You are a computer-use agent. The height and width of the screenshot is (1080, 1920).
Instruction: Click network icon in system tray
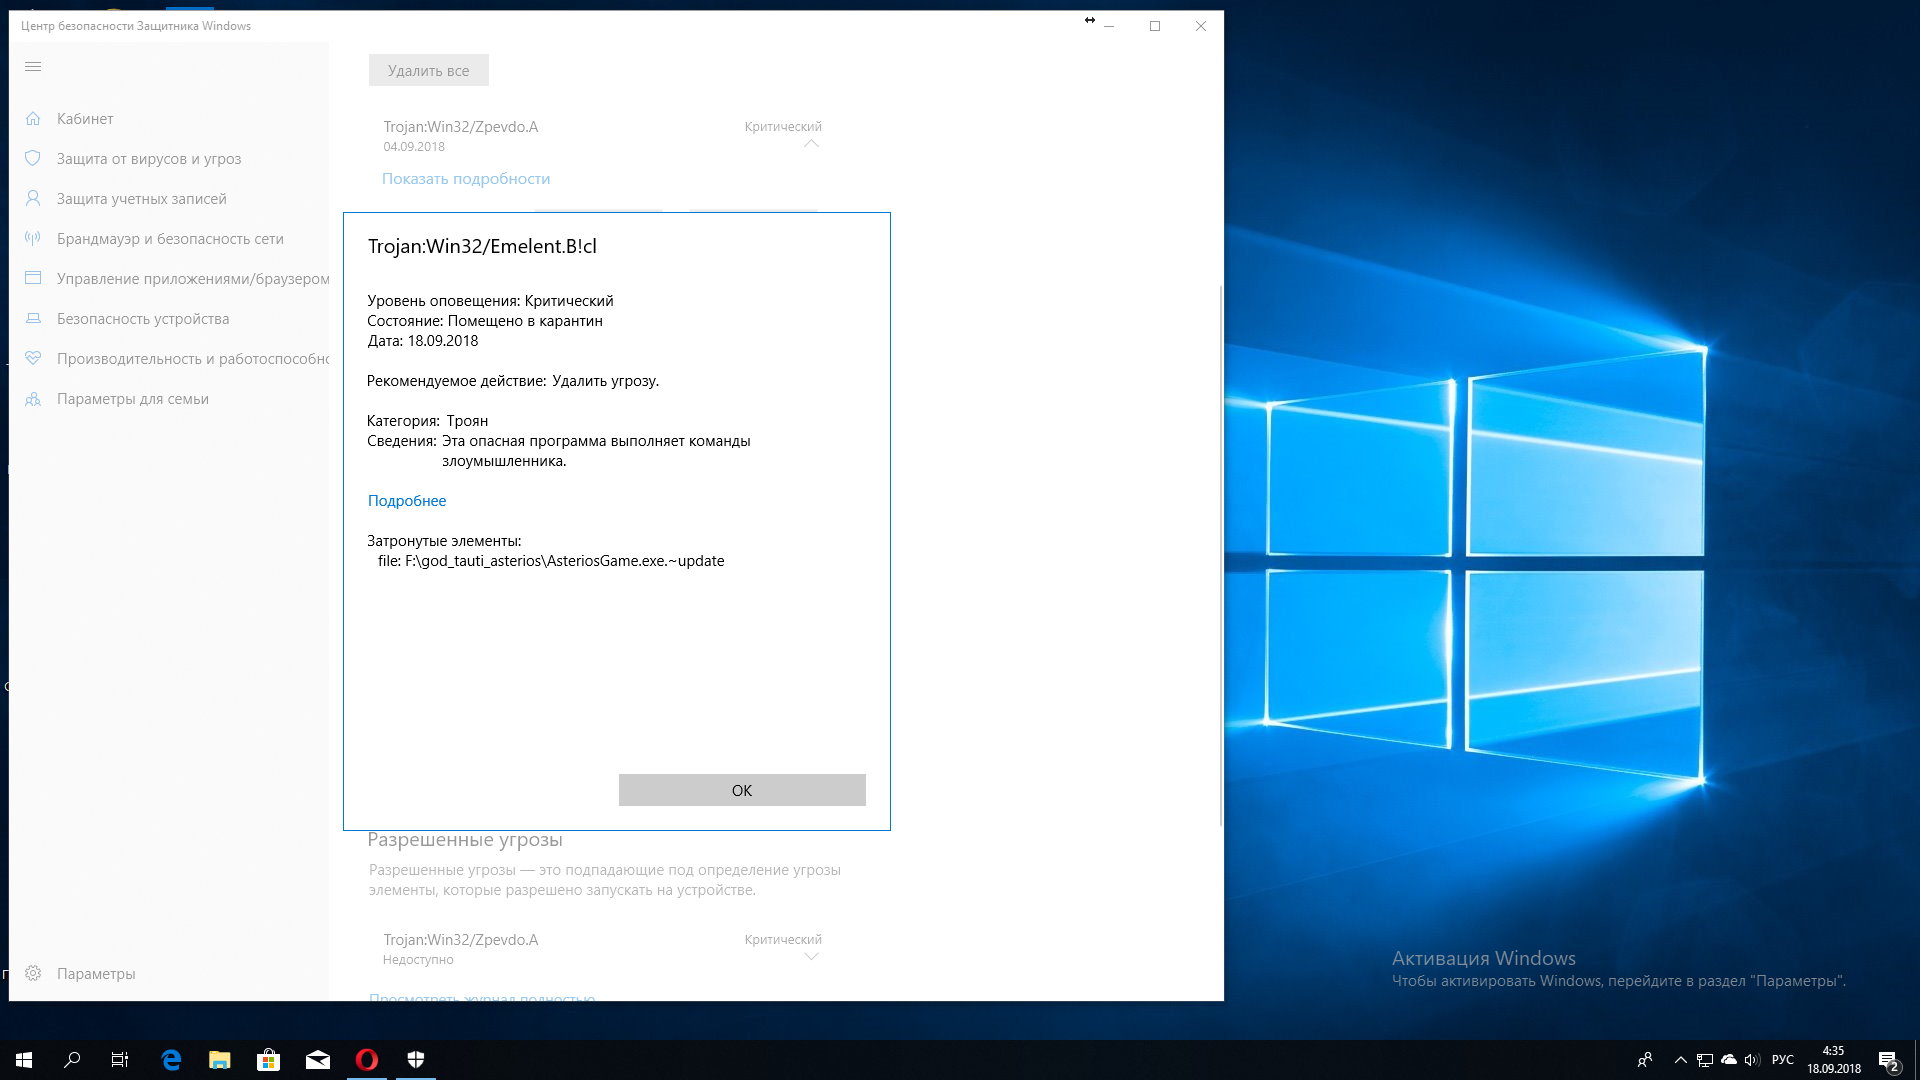[1705, 1060]
